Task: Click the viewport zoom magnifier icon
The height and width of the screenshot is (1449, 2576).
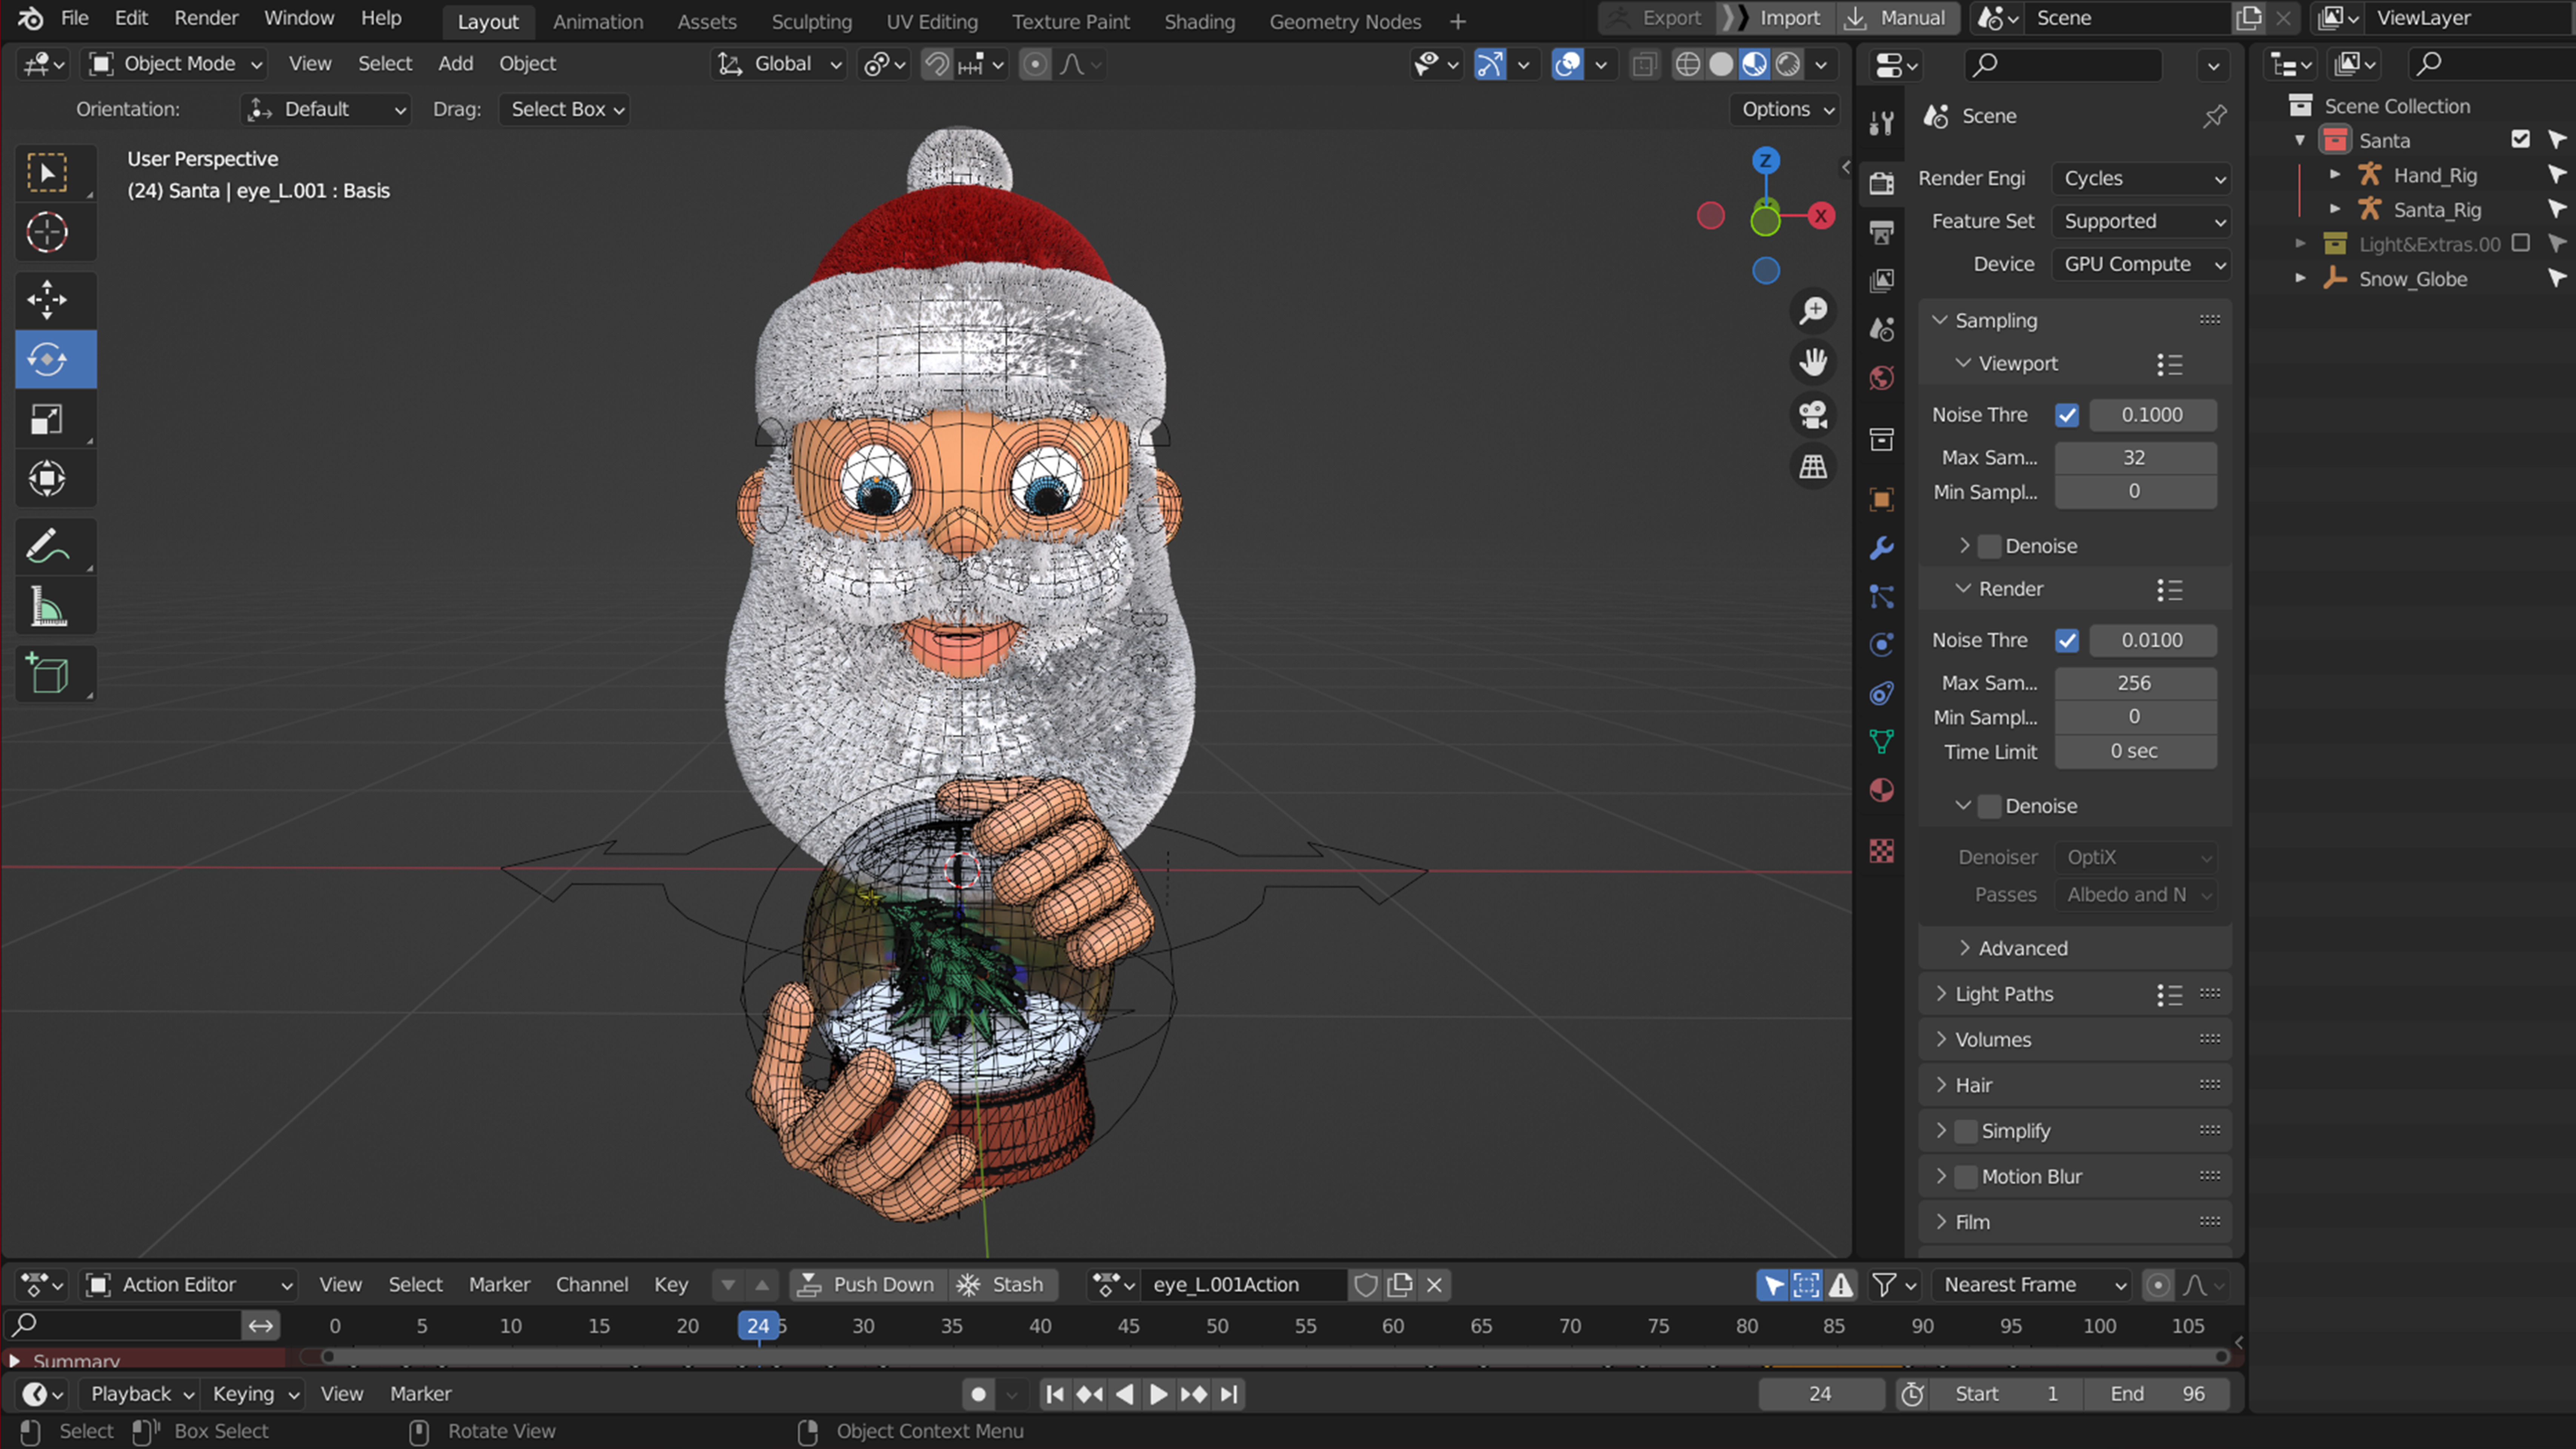Action: click(1813, 311)
